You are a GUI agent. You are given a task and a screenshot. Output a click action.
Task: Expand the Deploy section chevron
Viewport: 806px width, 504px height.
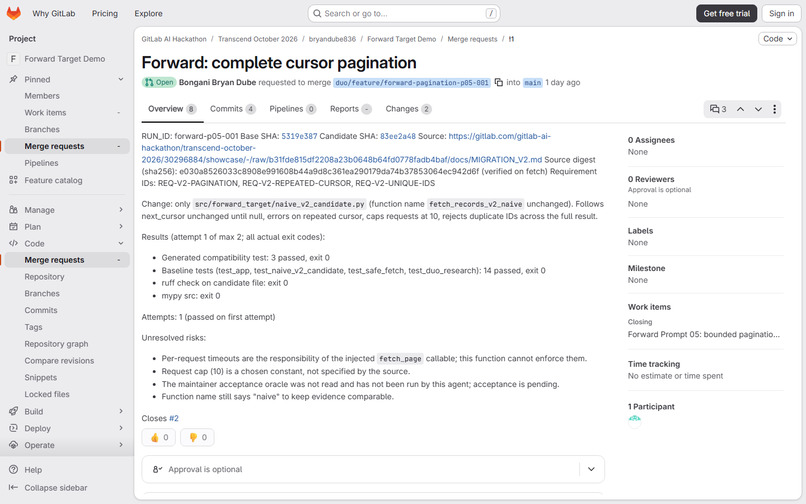pyautogui.click(x=121, y=428)
